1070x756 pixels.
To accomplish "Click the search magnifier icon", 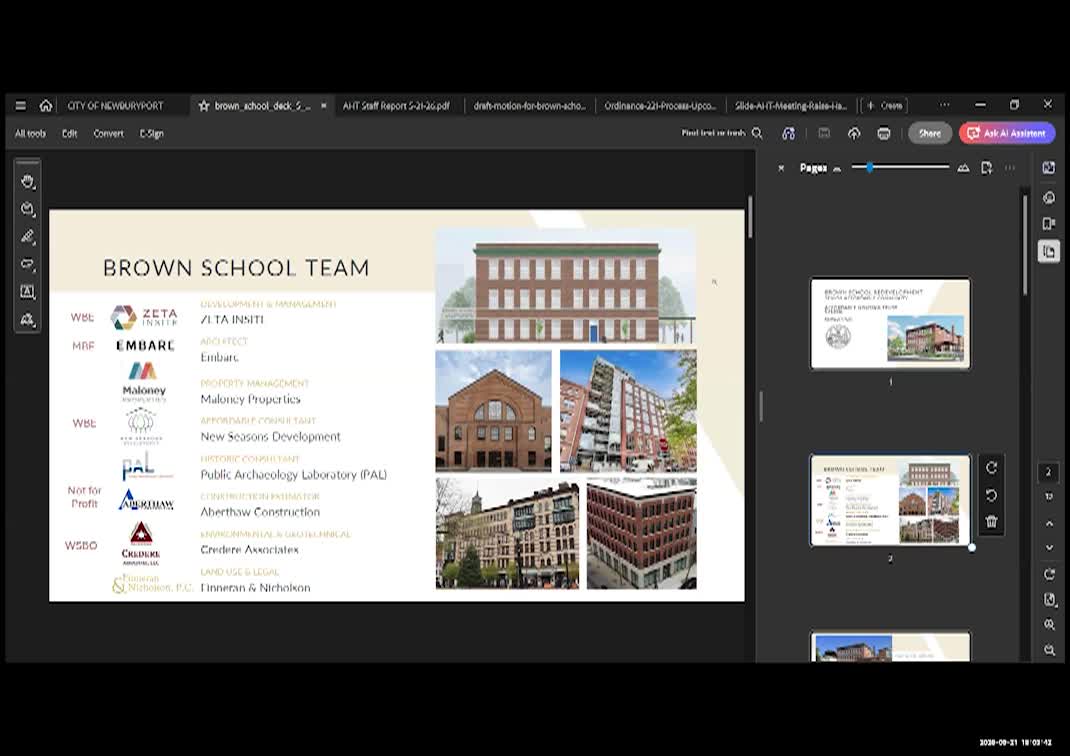I will pos(757,133).
